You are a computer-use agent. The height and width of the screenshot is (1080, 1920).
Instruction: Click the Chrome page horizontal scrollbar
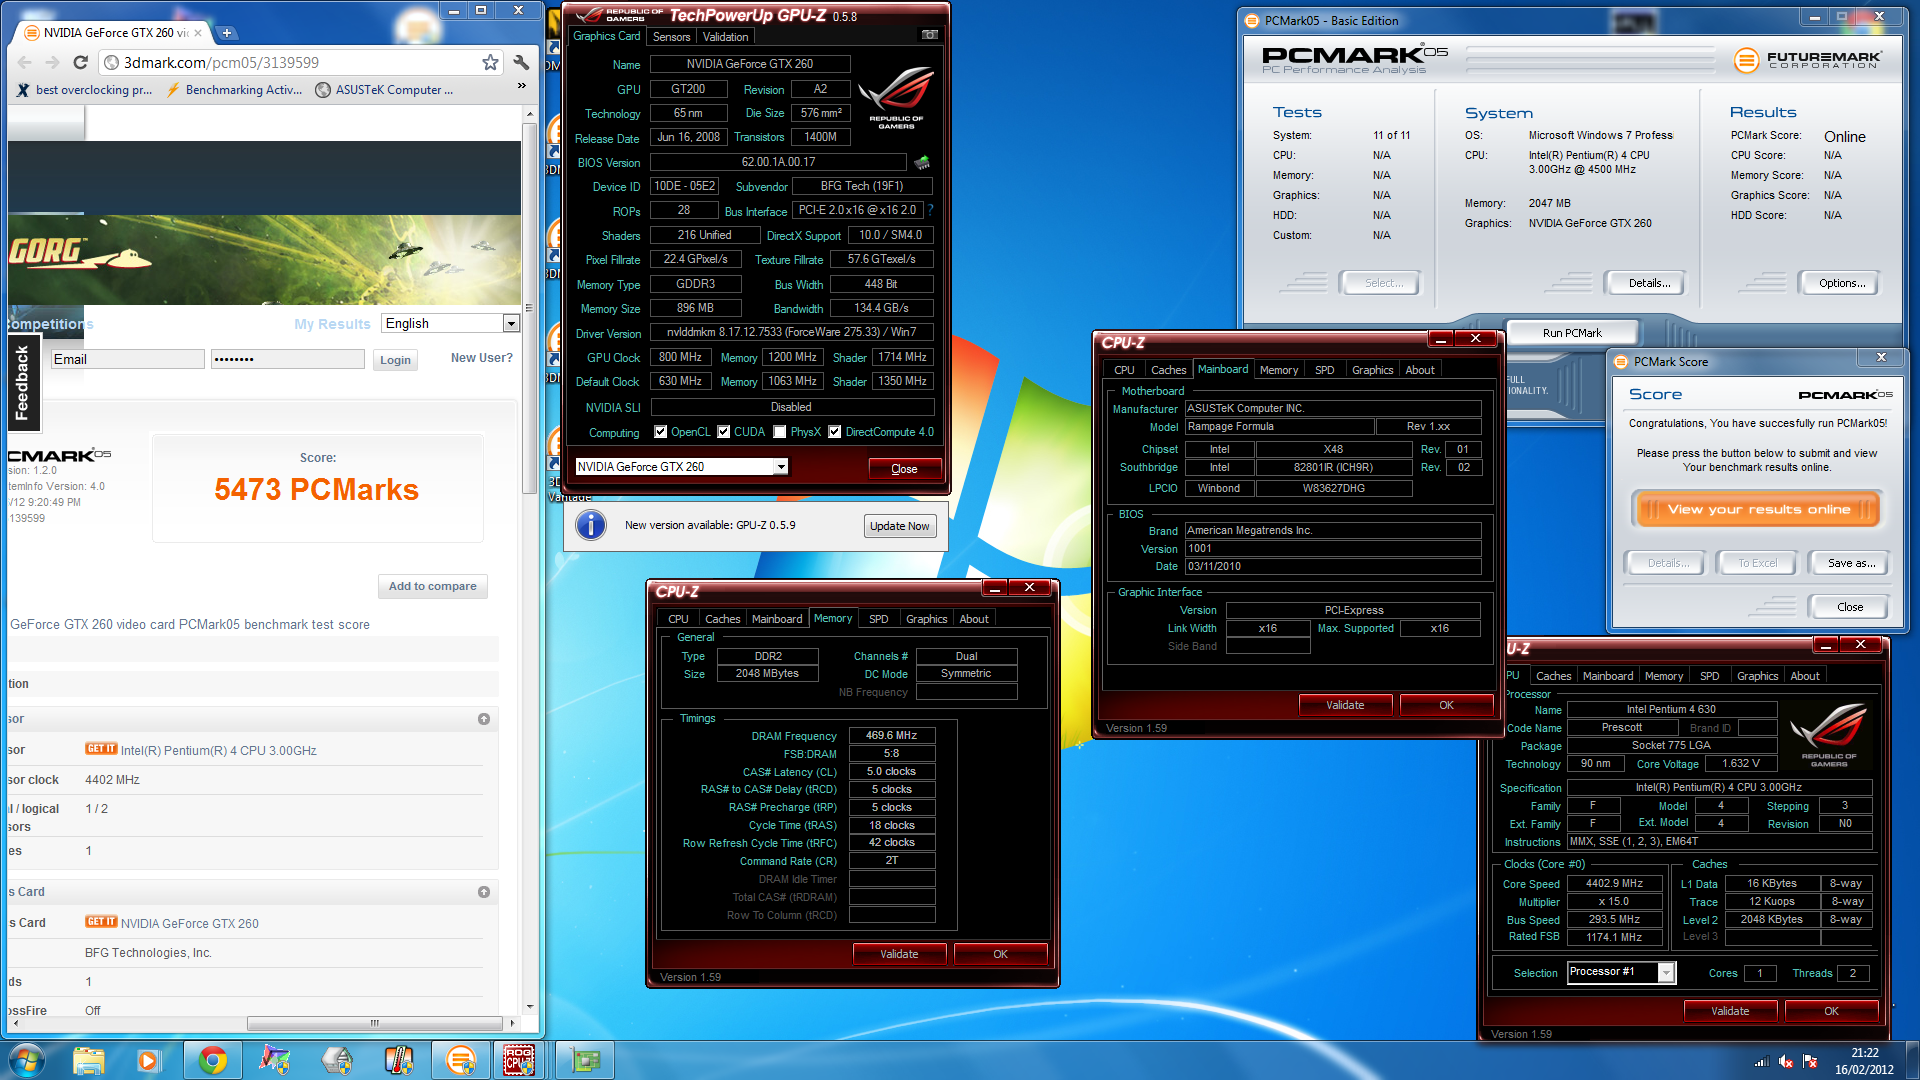coord(375,1023)
